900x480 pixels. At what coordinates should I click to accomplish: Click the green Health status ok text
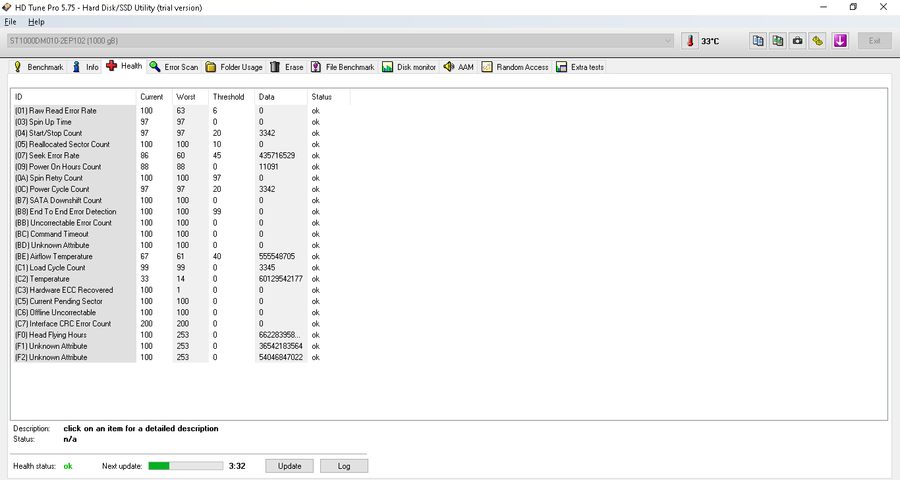pyautogui.click(x=68, y=466)
